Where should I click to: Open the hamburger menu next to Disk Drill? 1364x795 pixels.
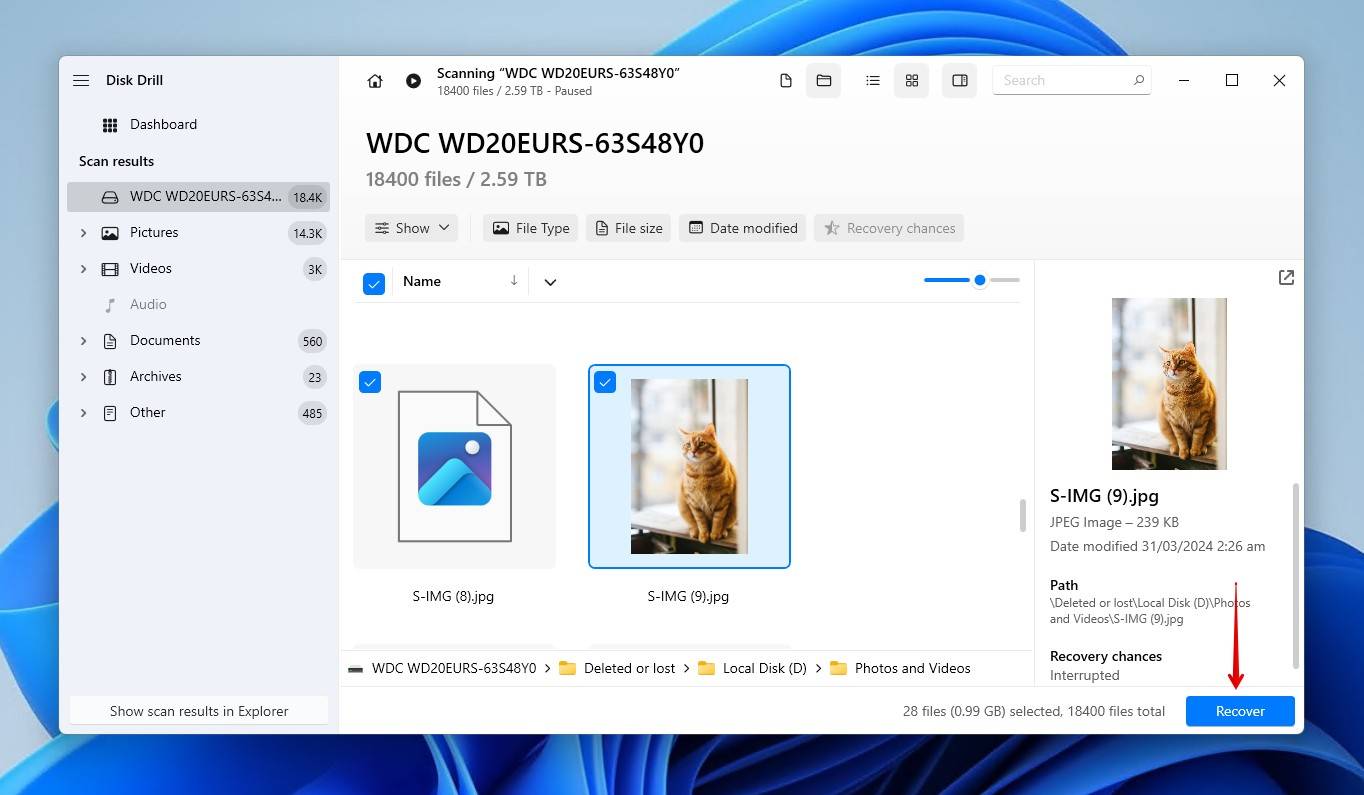[x=81, y=80]
